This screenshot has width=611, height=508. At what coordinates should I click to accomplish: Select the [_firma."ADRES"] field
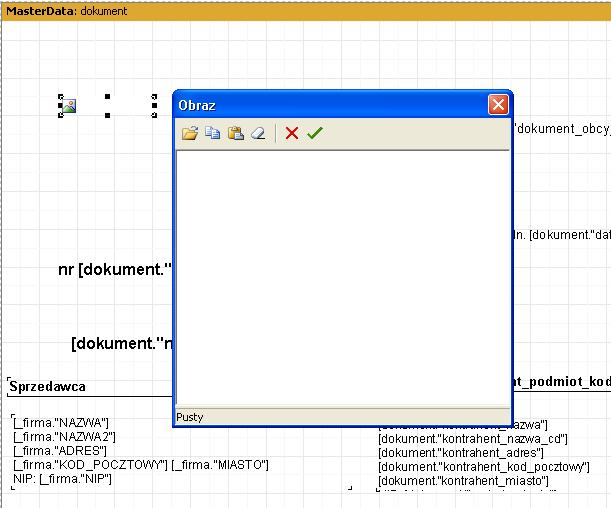(61, 451)
